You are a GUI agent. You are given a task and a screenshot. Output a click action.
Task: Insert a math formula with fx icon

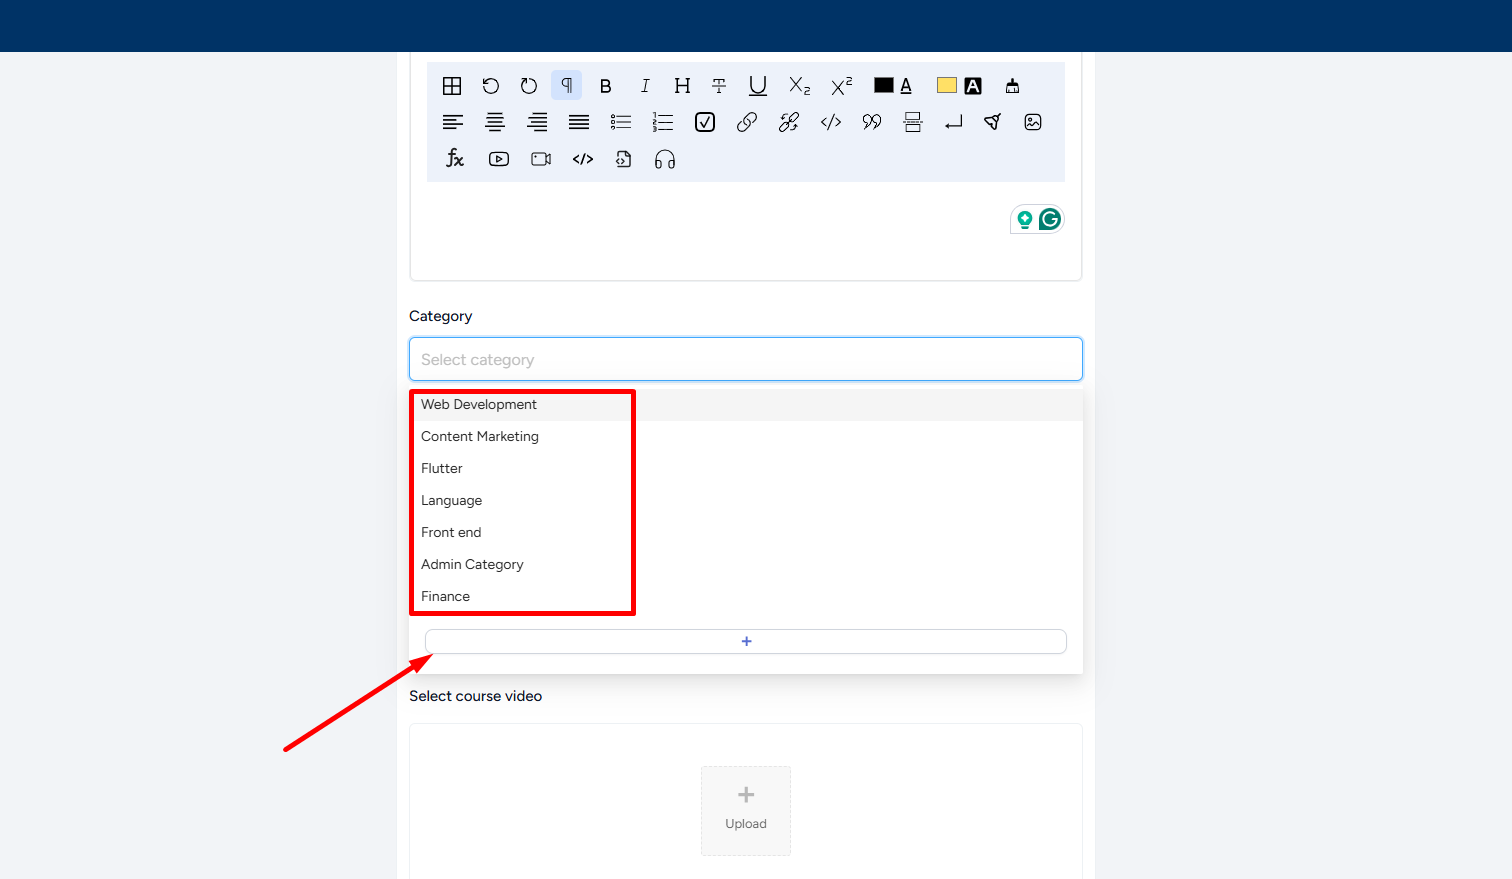[x=455, y=159]
